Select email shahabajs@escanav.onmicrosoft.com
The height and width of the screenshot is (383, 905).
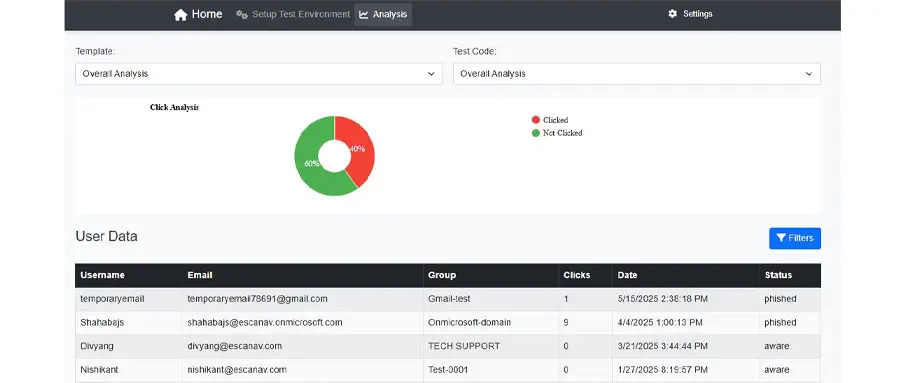[x=265, y=322]
